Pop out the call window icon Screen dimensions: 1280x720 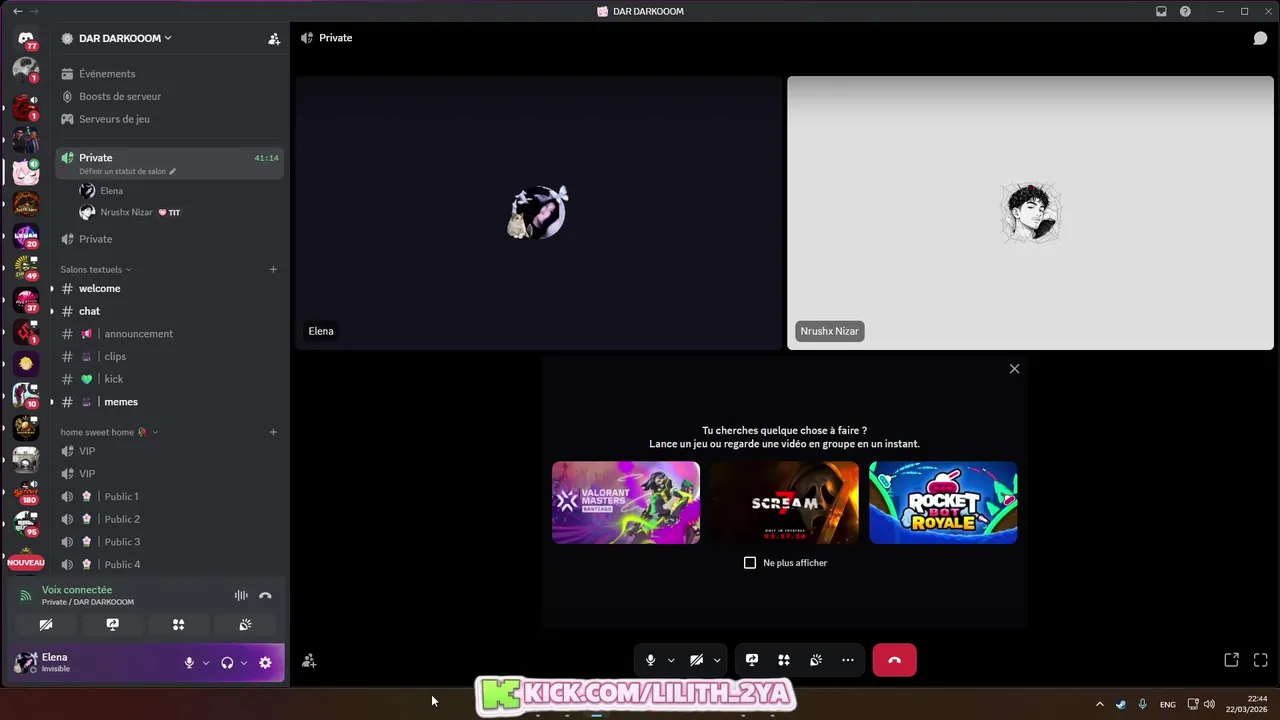[1232, 660]
